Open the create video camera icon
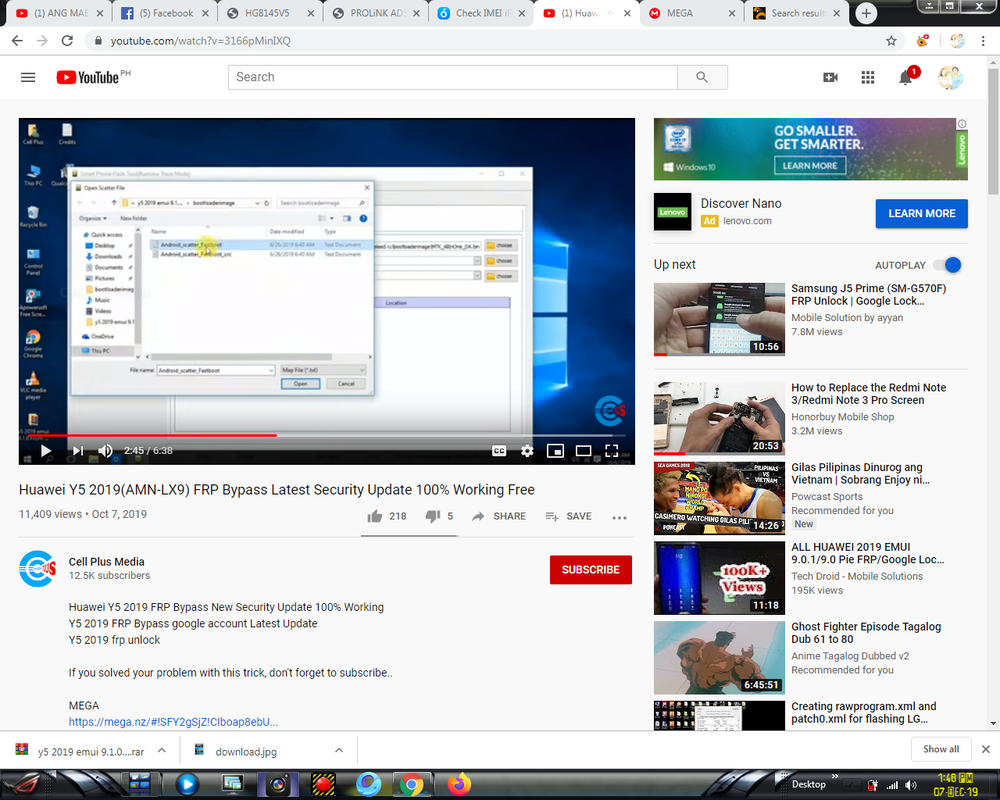This screenshot has height=800, width=1000. click(830, 77)
